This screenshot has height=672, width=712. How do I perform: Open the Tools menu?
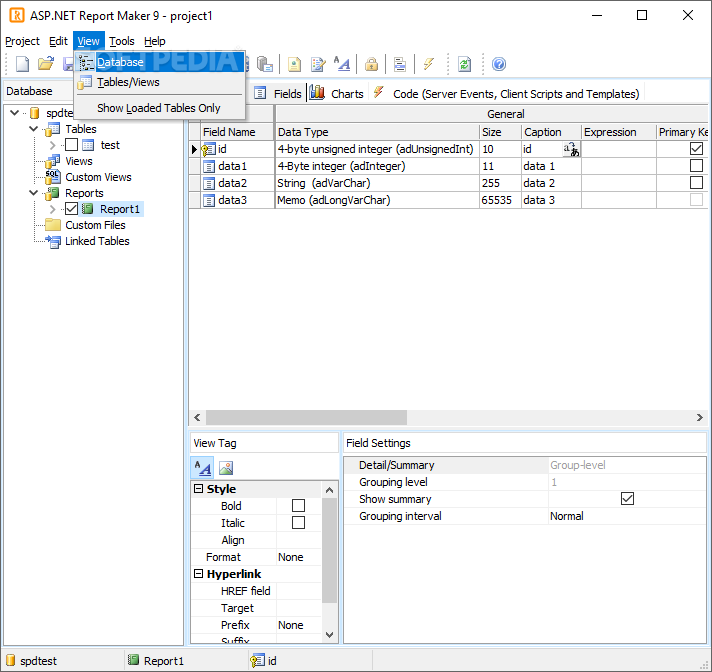pyautogui.click(x=122, y=41)
